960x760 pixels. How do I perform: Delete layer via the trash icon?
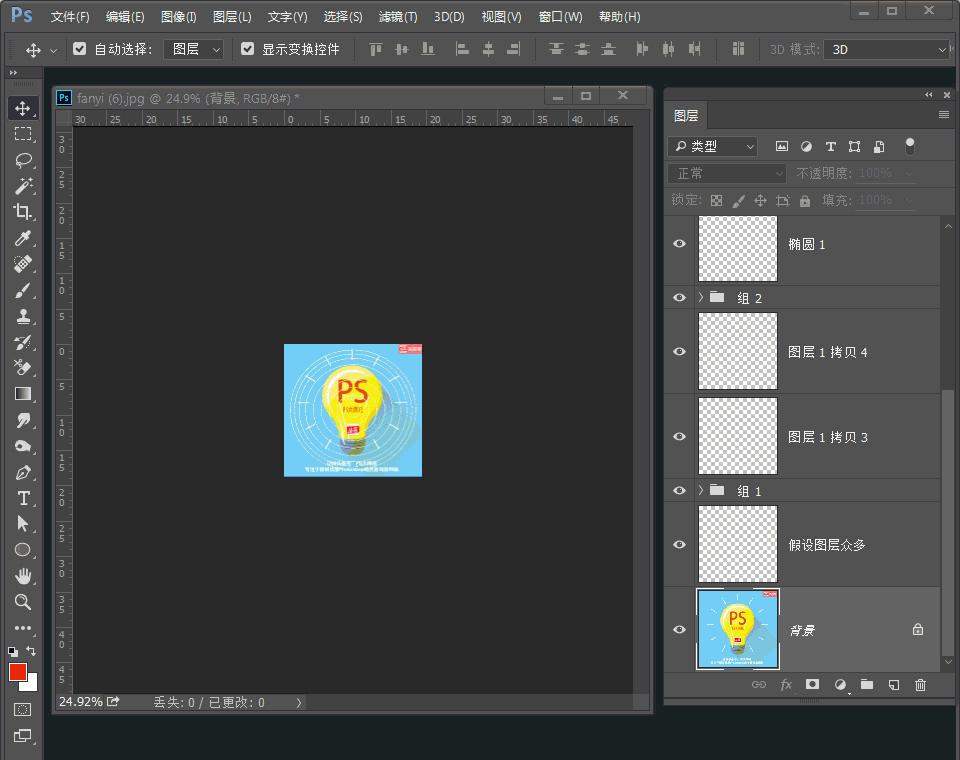point(920,685)
